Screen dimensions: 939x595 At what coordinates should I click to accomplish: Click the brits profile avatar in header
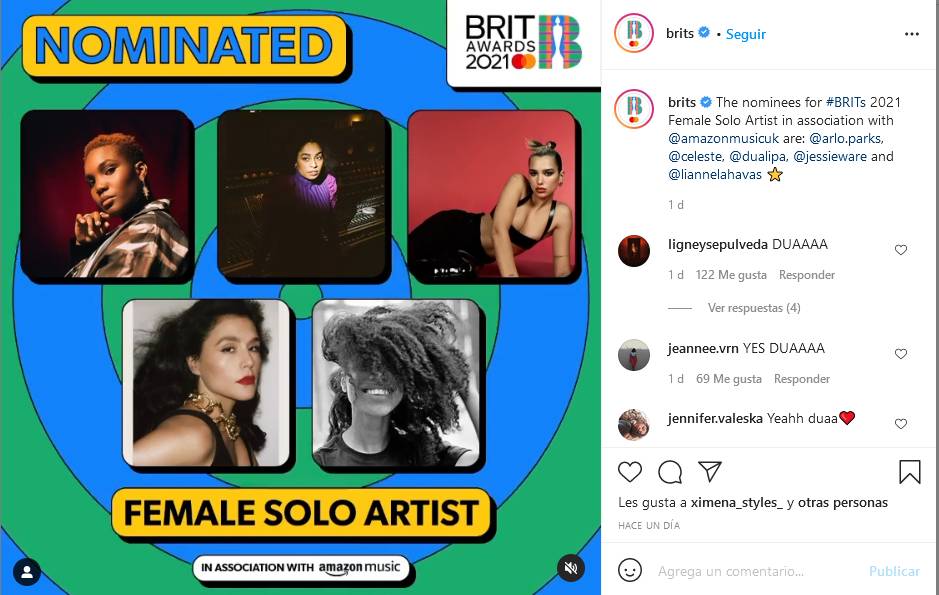(x=634, y=34)
